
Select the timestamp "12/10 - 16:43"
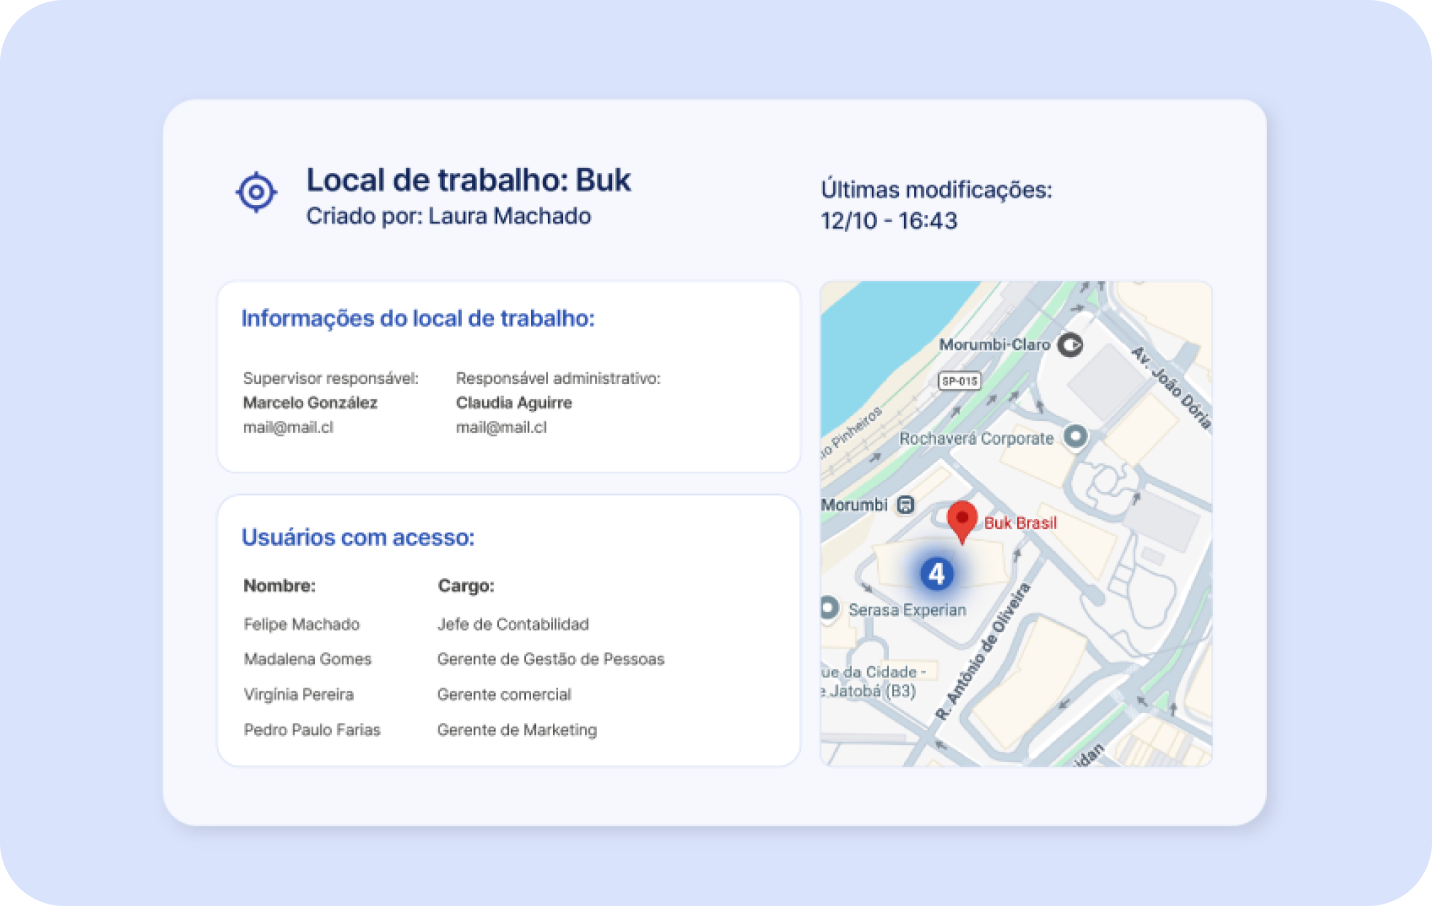(889, 221)
